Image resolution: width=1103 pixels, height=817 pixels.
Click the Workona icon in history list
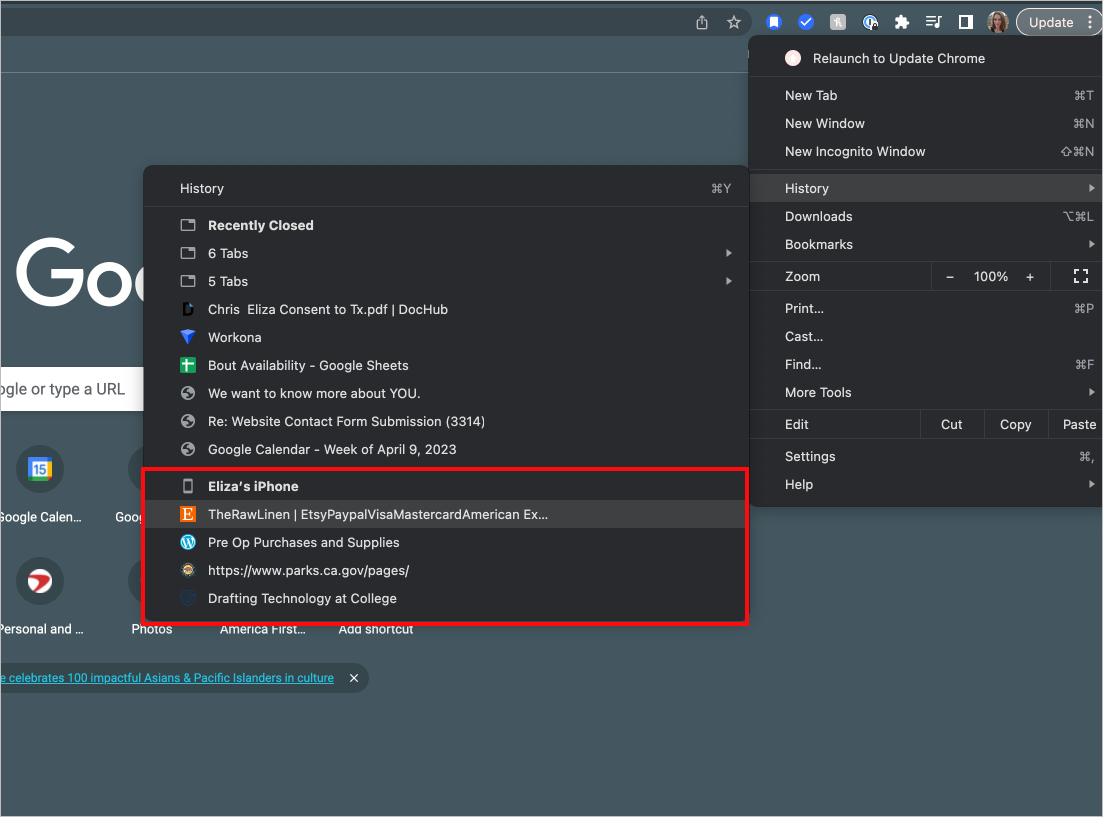[x=188, y=337]
